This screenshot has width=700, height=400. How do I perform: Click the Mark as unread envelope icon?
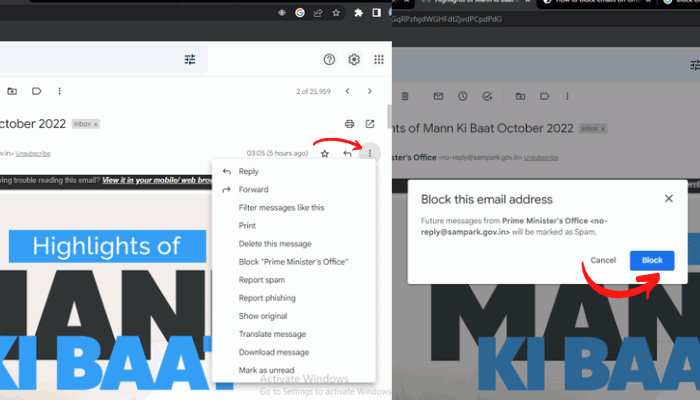(438, 96)
